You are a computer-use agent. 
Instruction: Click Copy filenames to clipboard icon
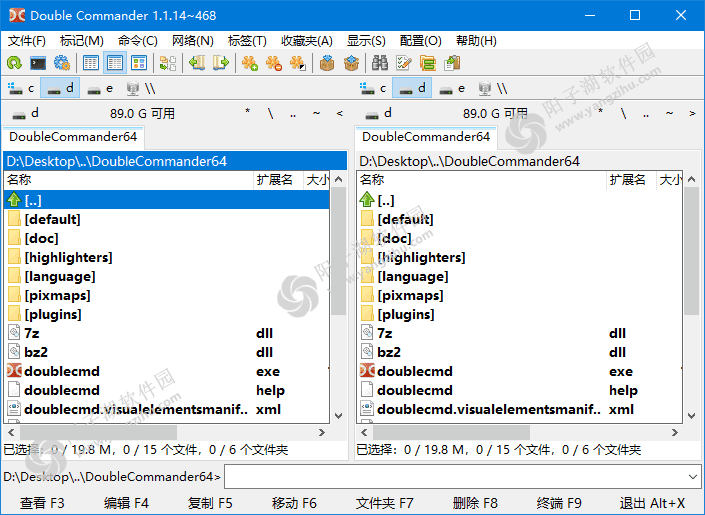click(x=452, y=63)
